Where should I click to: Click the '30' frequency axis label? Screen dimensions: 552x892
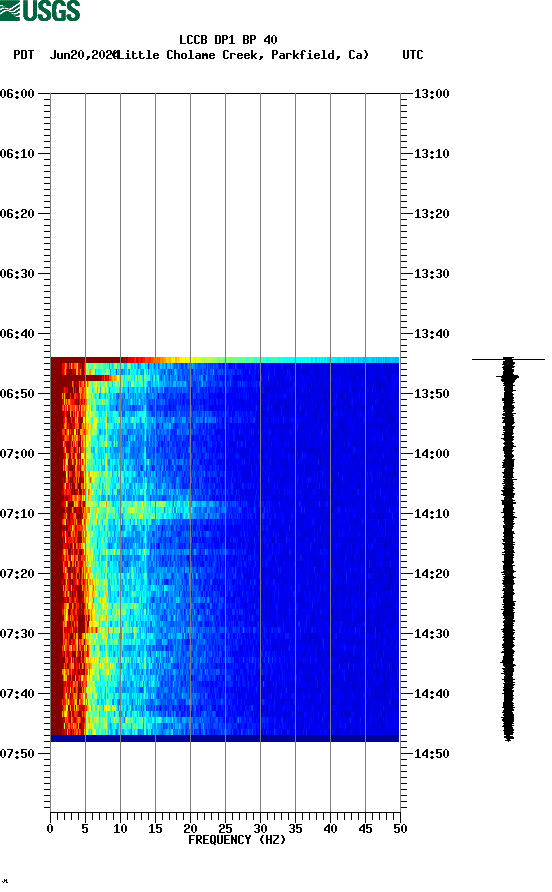click(260, 829)
